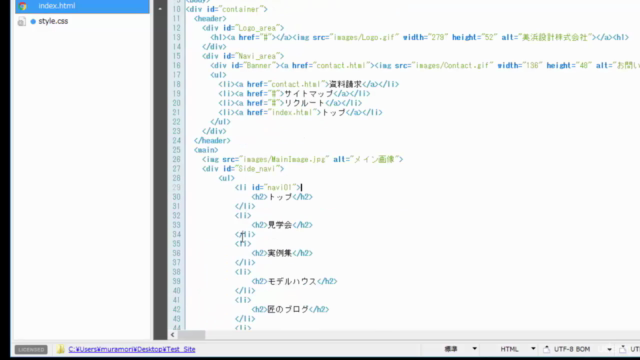
Task: Open the HTML syntax dropdown
Action: tap(533, 349)
